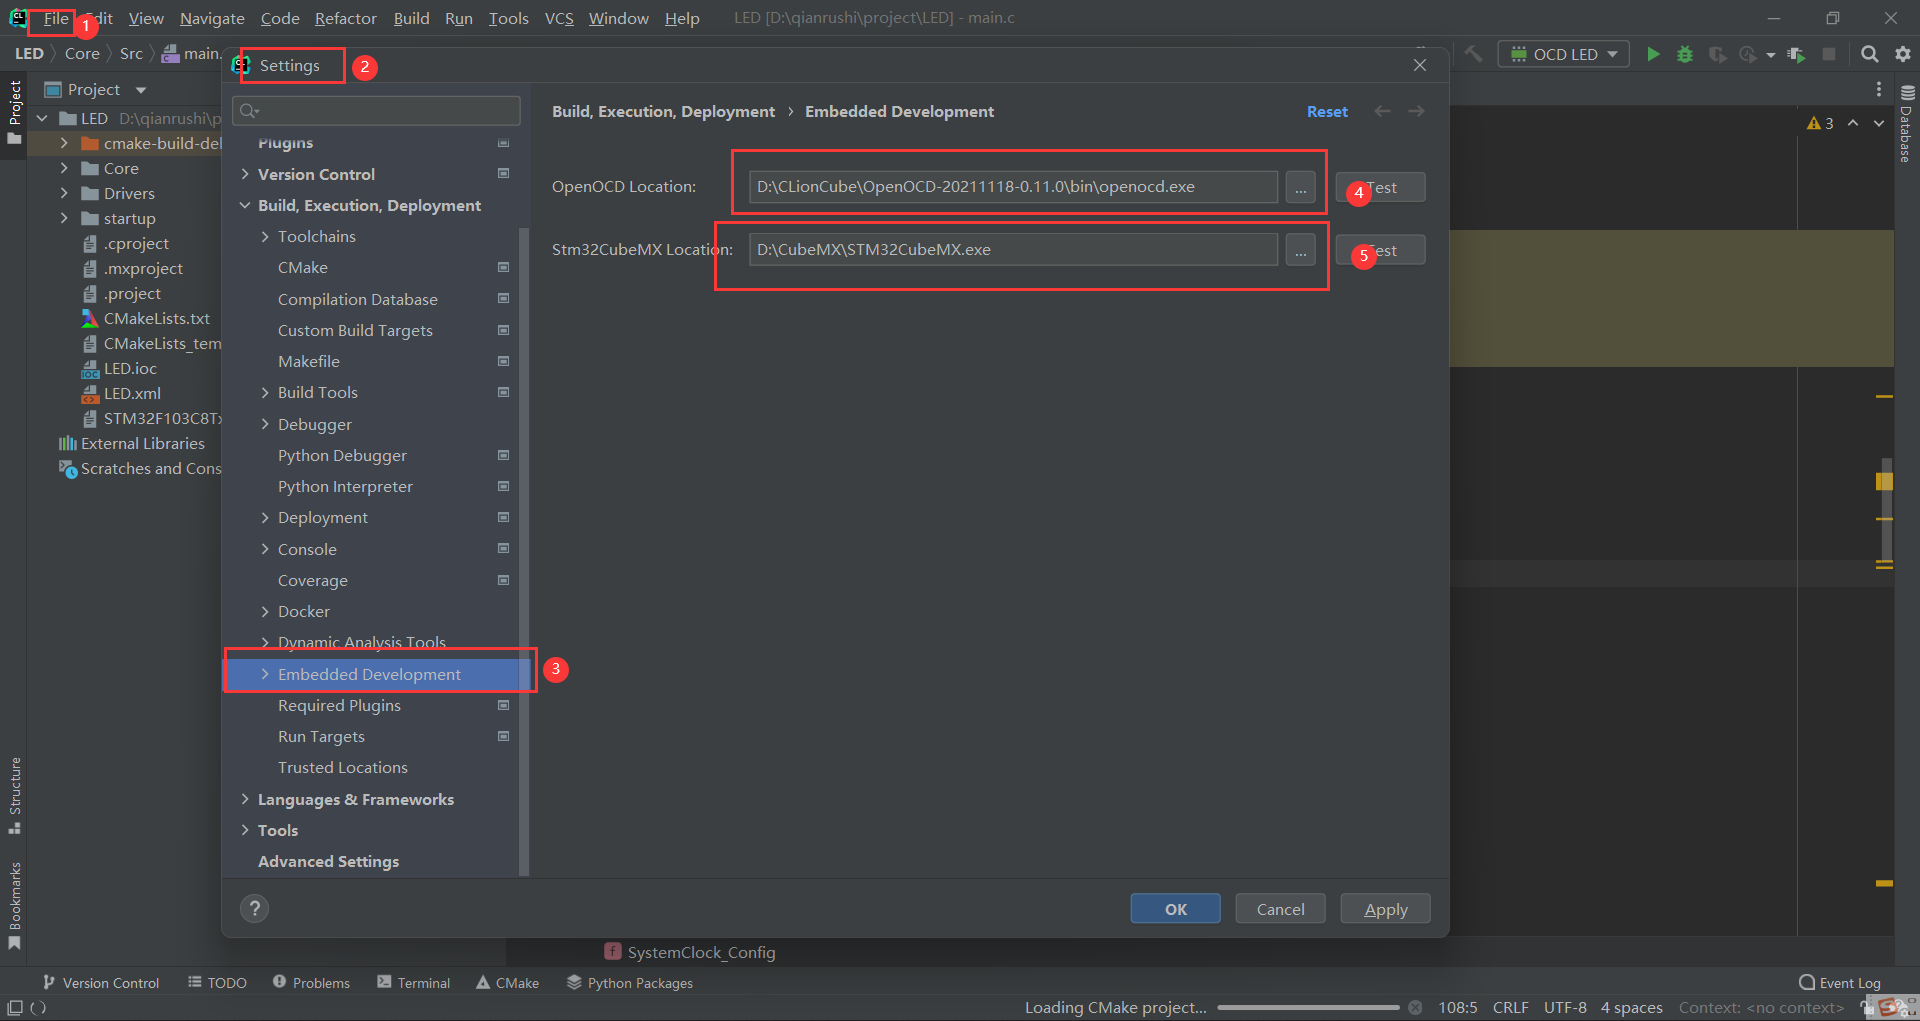The image size is (1920, 1021).
Task: Open the Database tool window
Action: 1907,124
